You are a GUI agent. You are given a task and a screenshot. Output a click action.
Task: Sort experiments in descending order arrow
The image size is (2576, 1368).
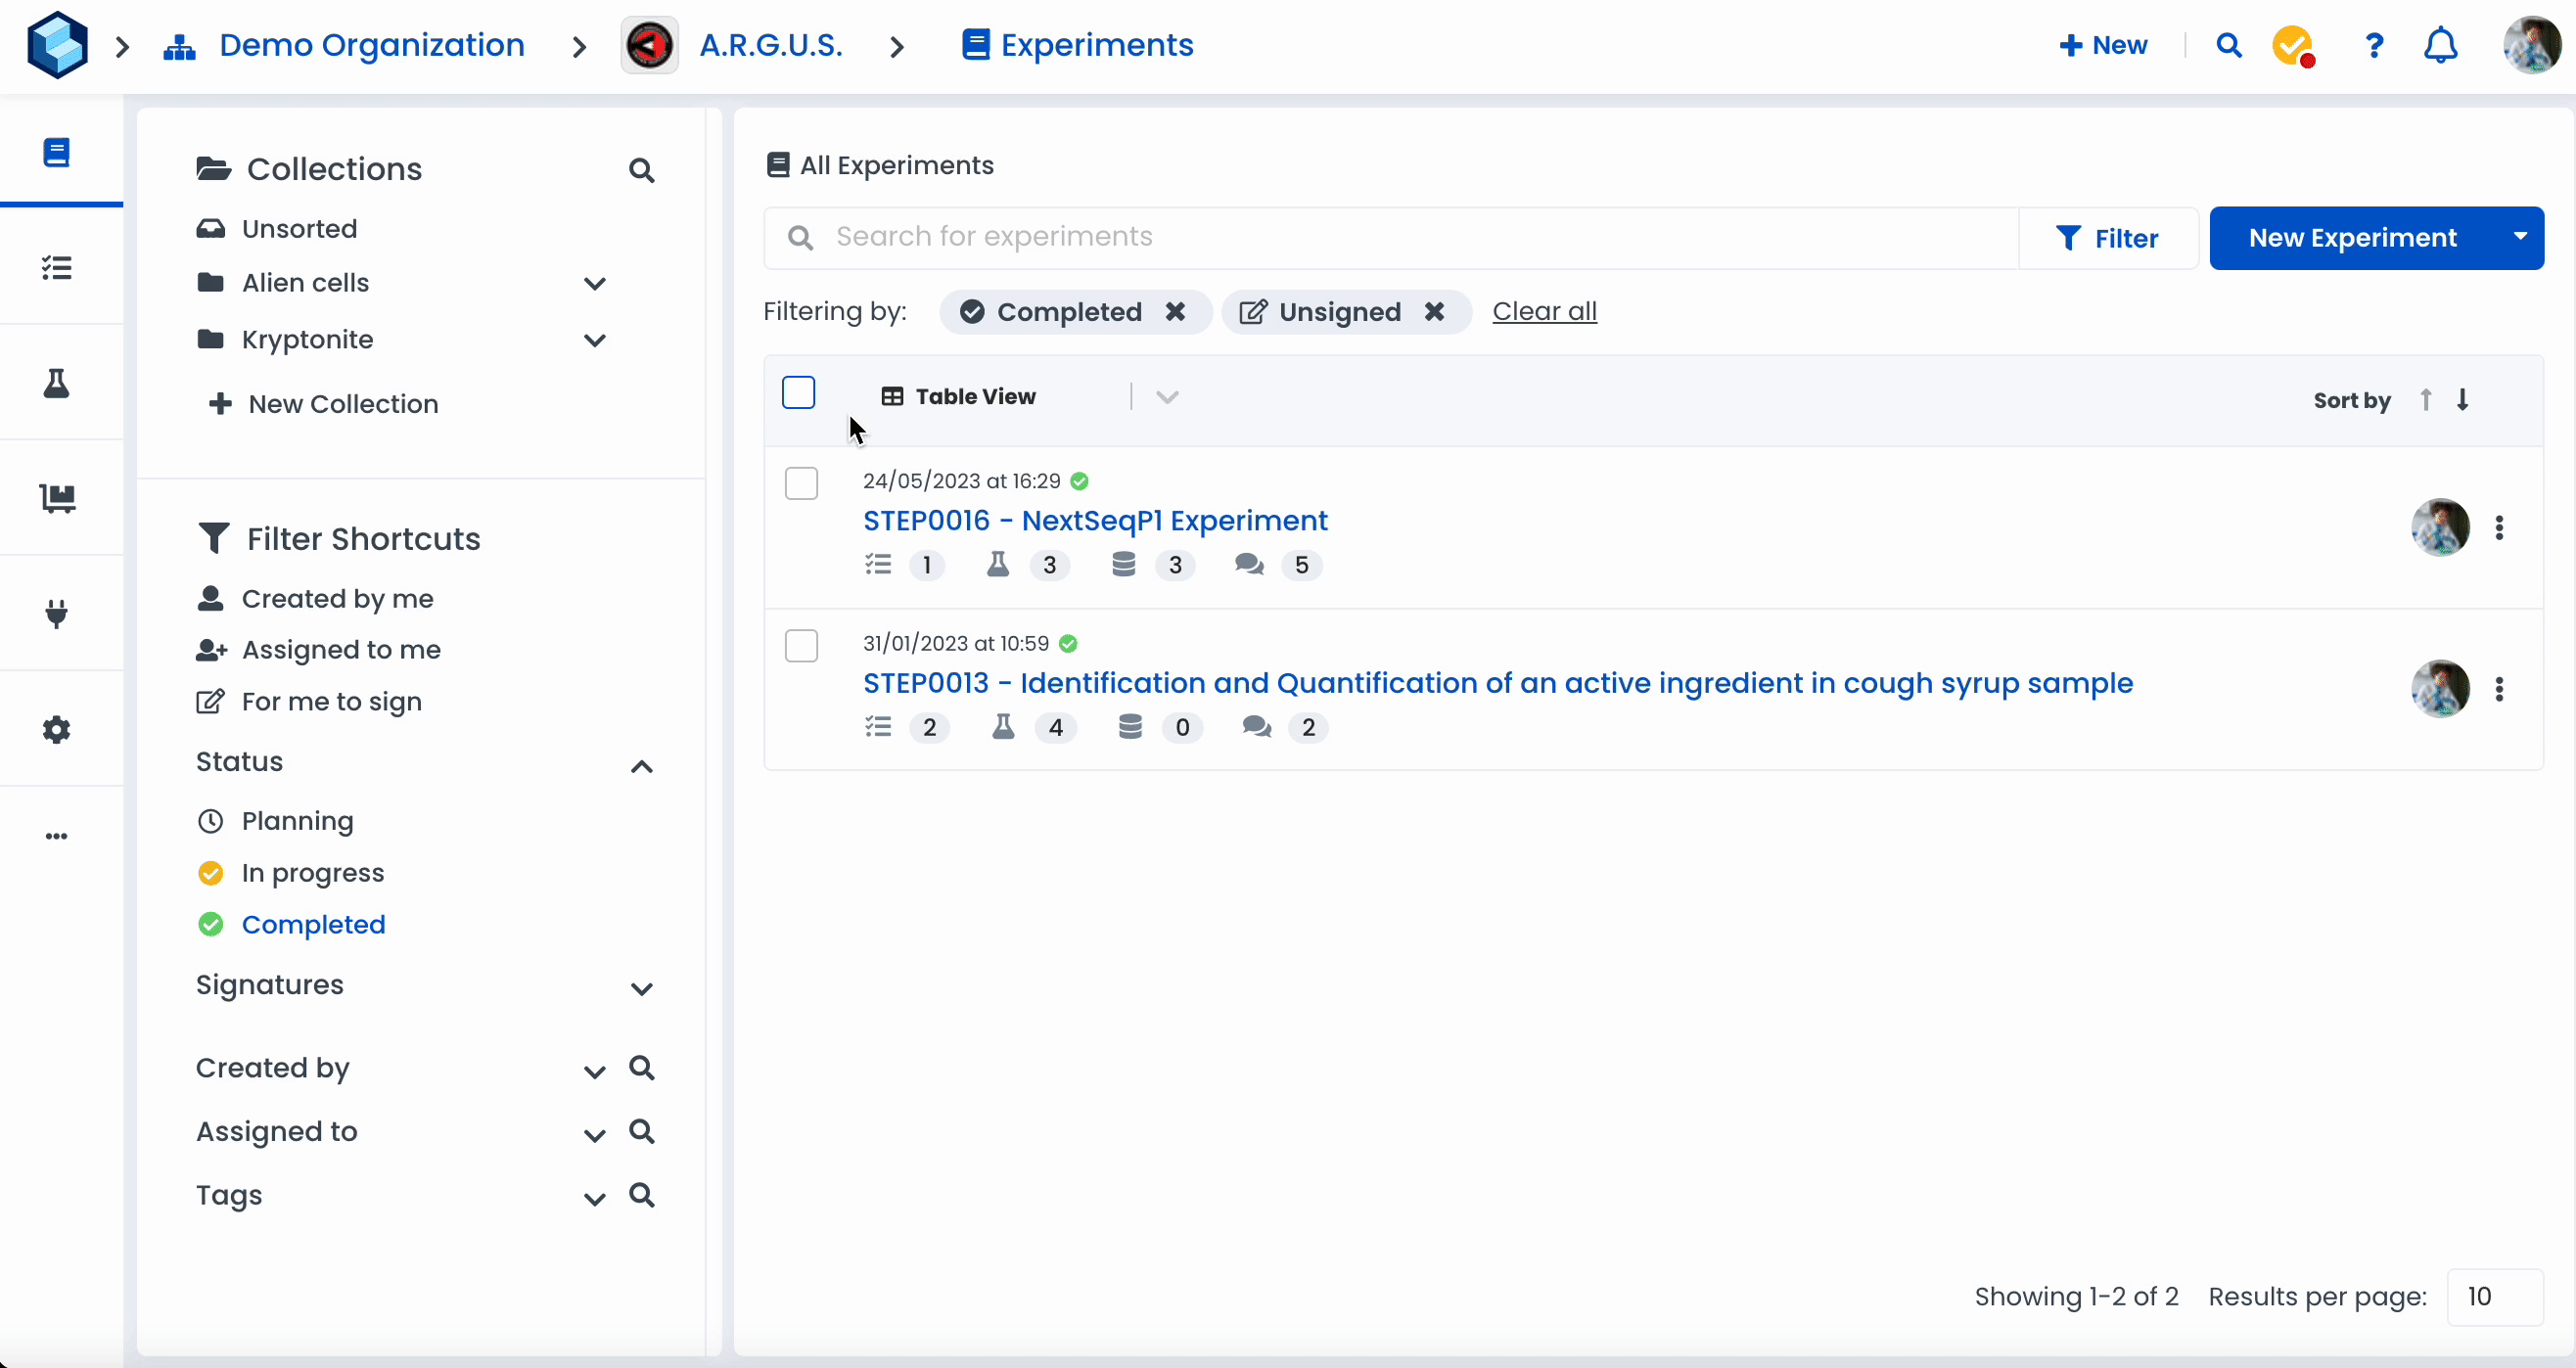tap(2463, 400)
